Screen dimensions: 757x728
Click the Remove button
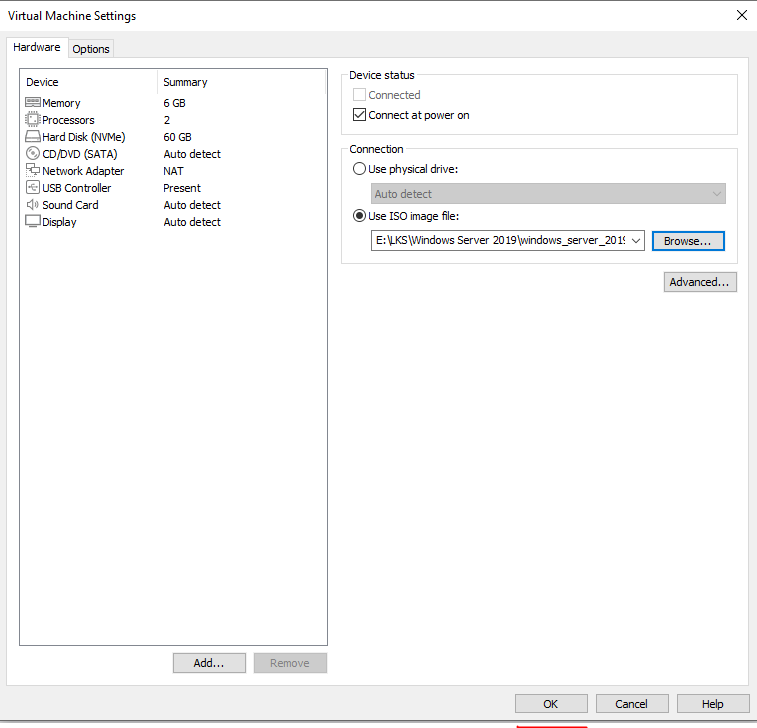(290, 663)
